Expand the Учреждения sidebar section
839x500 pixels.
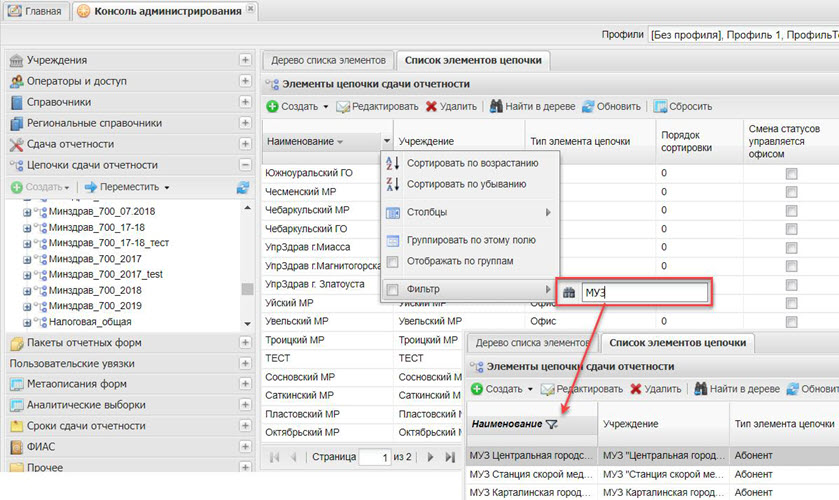245,60
